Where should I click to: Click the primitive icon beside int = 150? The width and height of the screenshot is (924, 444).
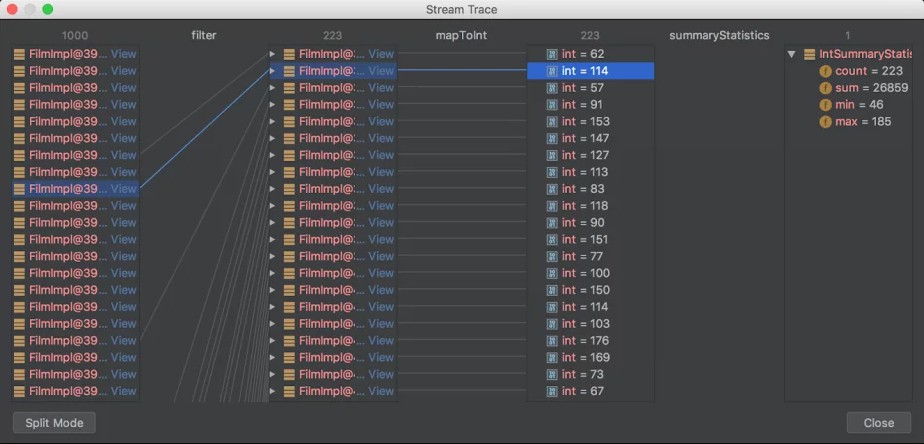pyautogui.click(x=552, y=290)
